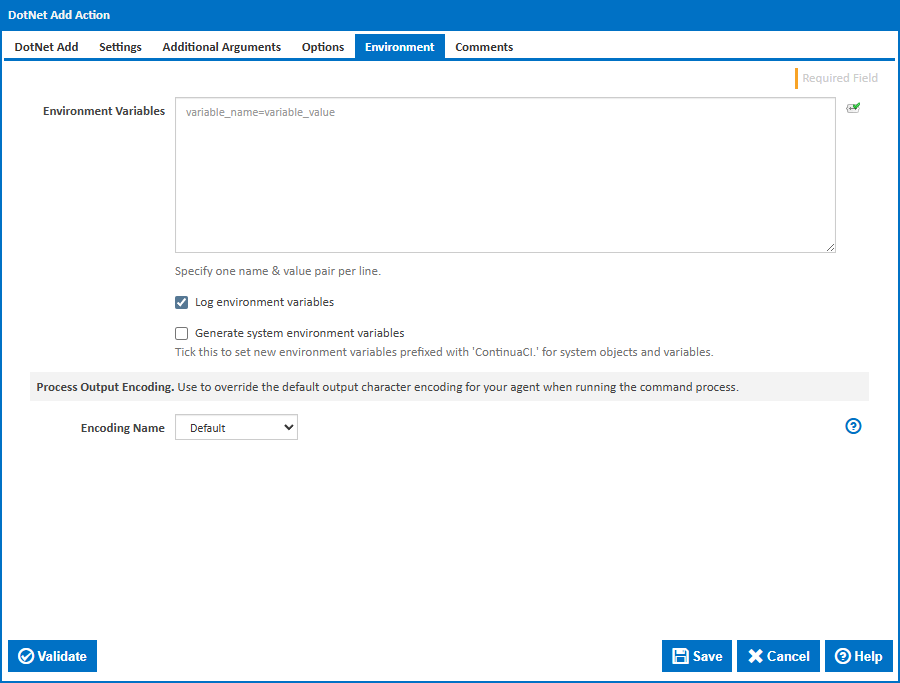Viewport: 900px width, 683px height.
Task: Enable Generate system environment variables
Action: coord(181,333)
